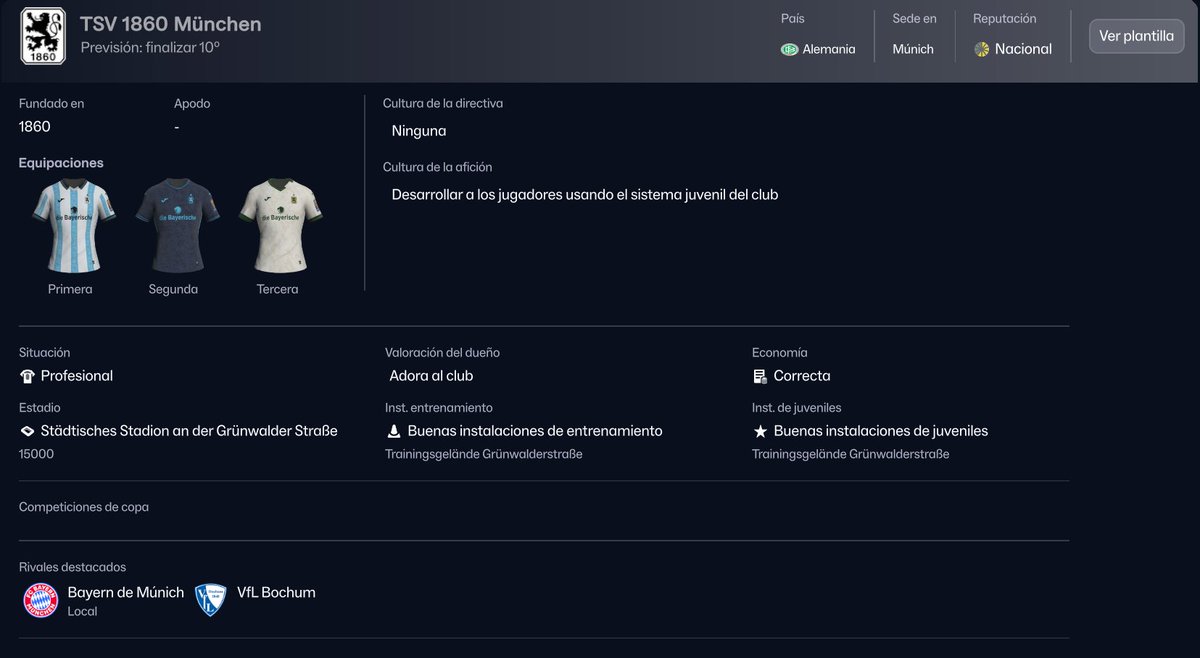The image size is (1200, 658).
Task: Click the 'Valoración del dueño' label
Action: (x=442, y=353)
